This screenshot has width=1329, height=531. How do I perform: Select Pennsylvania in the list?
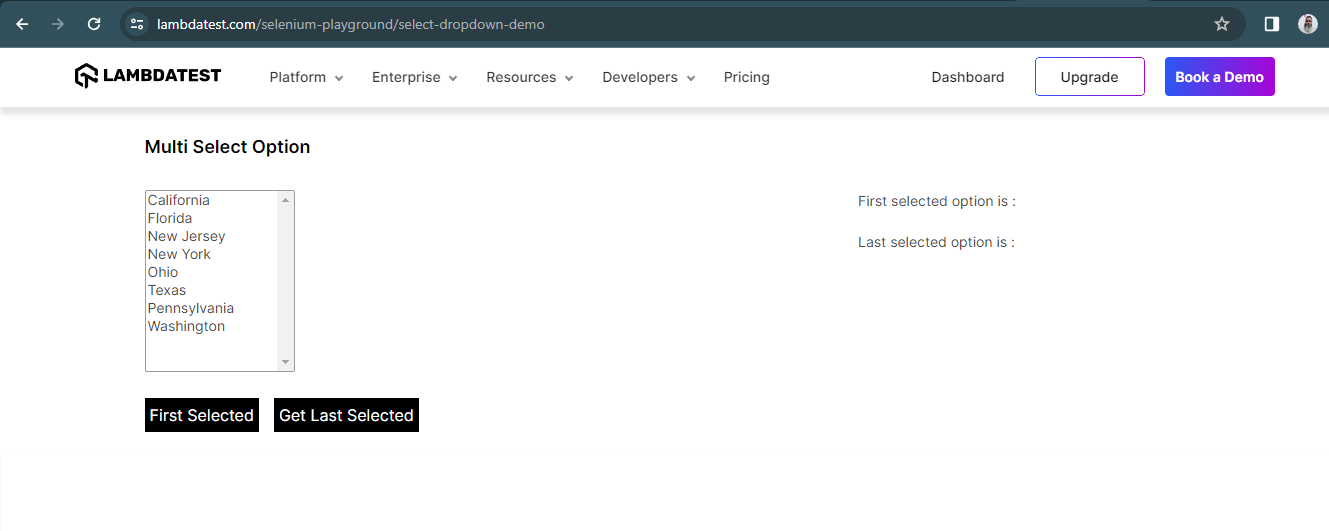[x=212, y=308]
